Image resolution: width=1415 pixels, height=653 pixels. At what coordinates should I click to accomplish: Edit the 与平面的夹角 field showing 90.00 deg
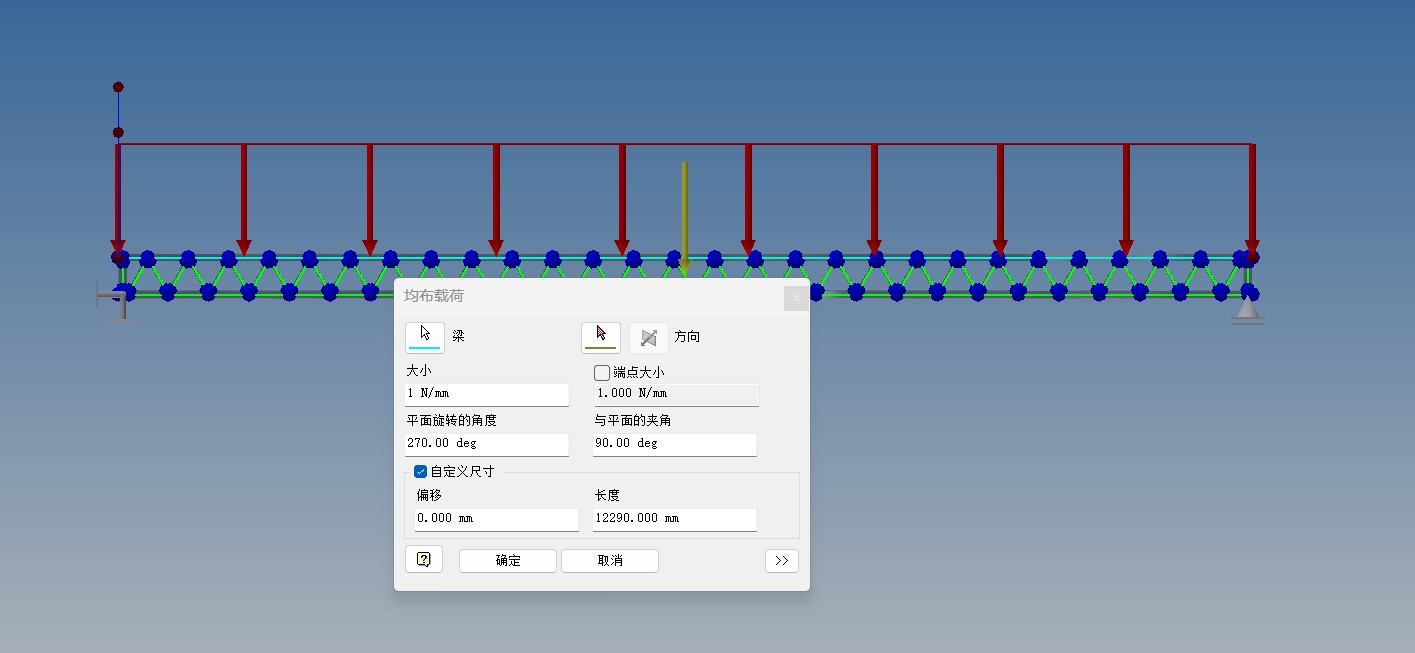tap(675, 443)
